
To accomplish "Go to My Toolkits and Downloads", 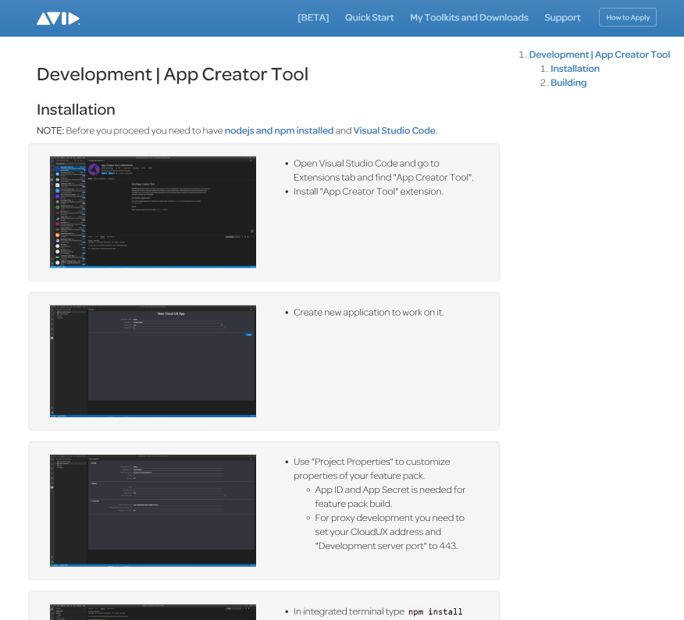I will point(469,17).
